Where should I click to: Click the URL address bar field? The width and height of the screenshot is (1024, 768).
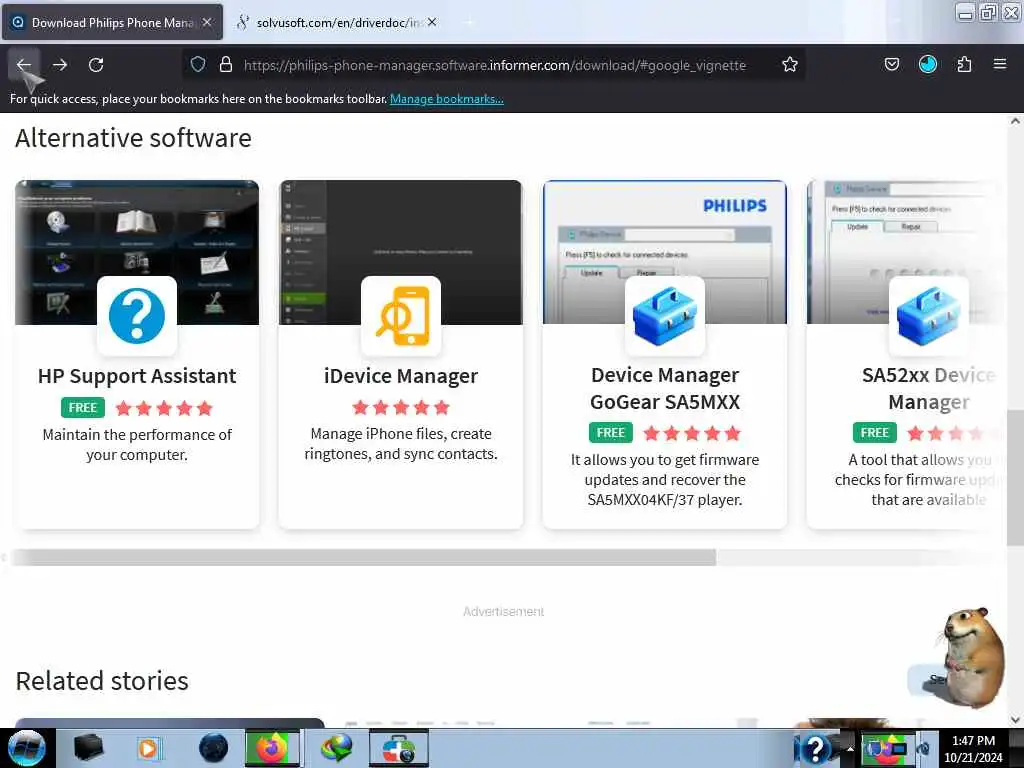pyautogui.click(x=494, y=65)
